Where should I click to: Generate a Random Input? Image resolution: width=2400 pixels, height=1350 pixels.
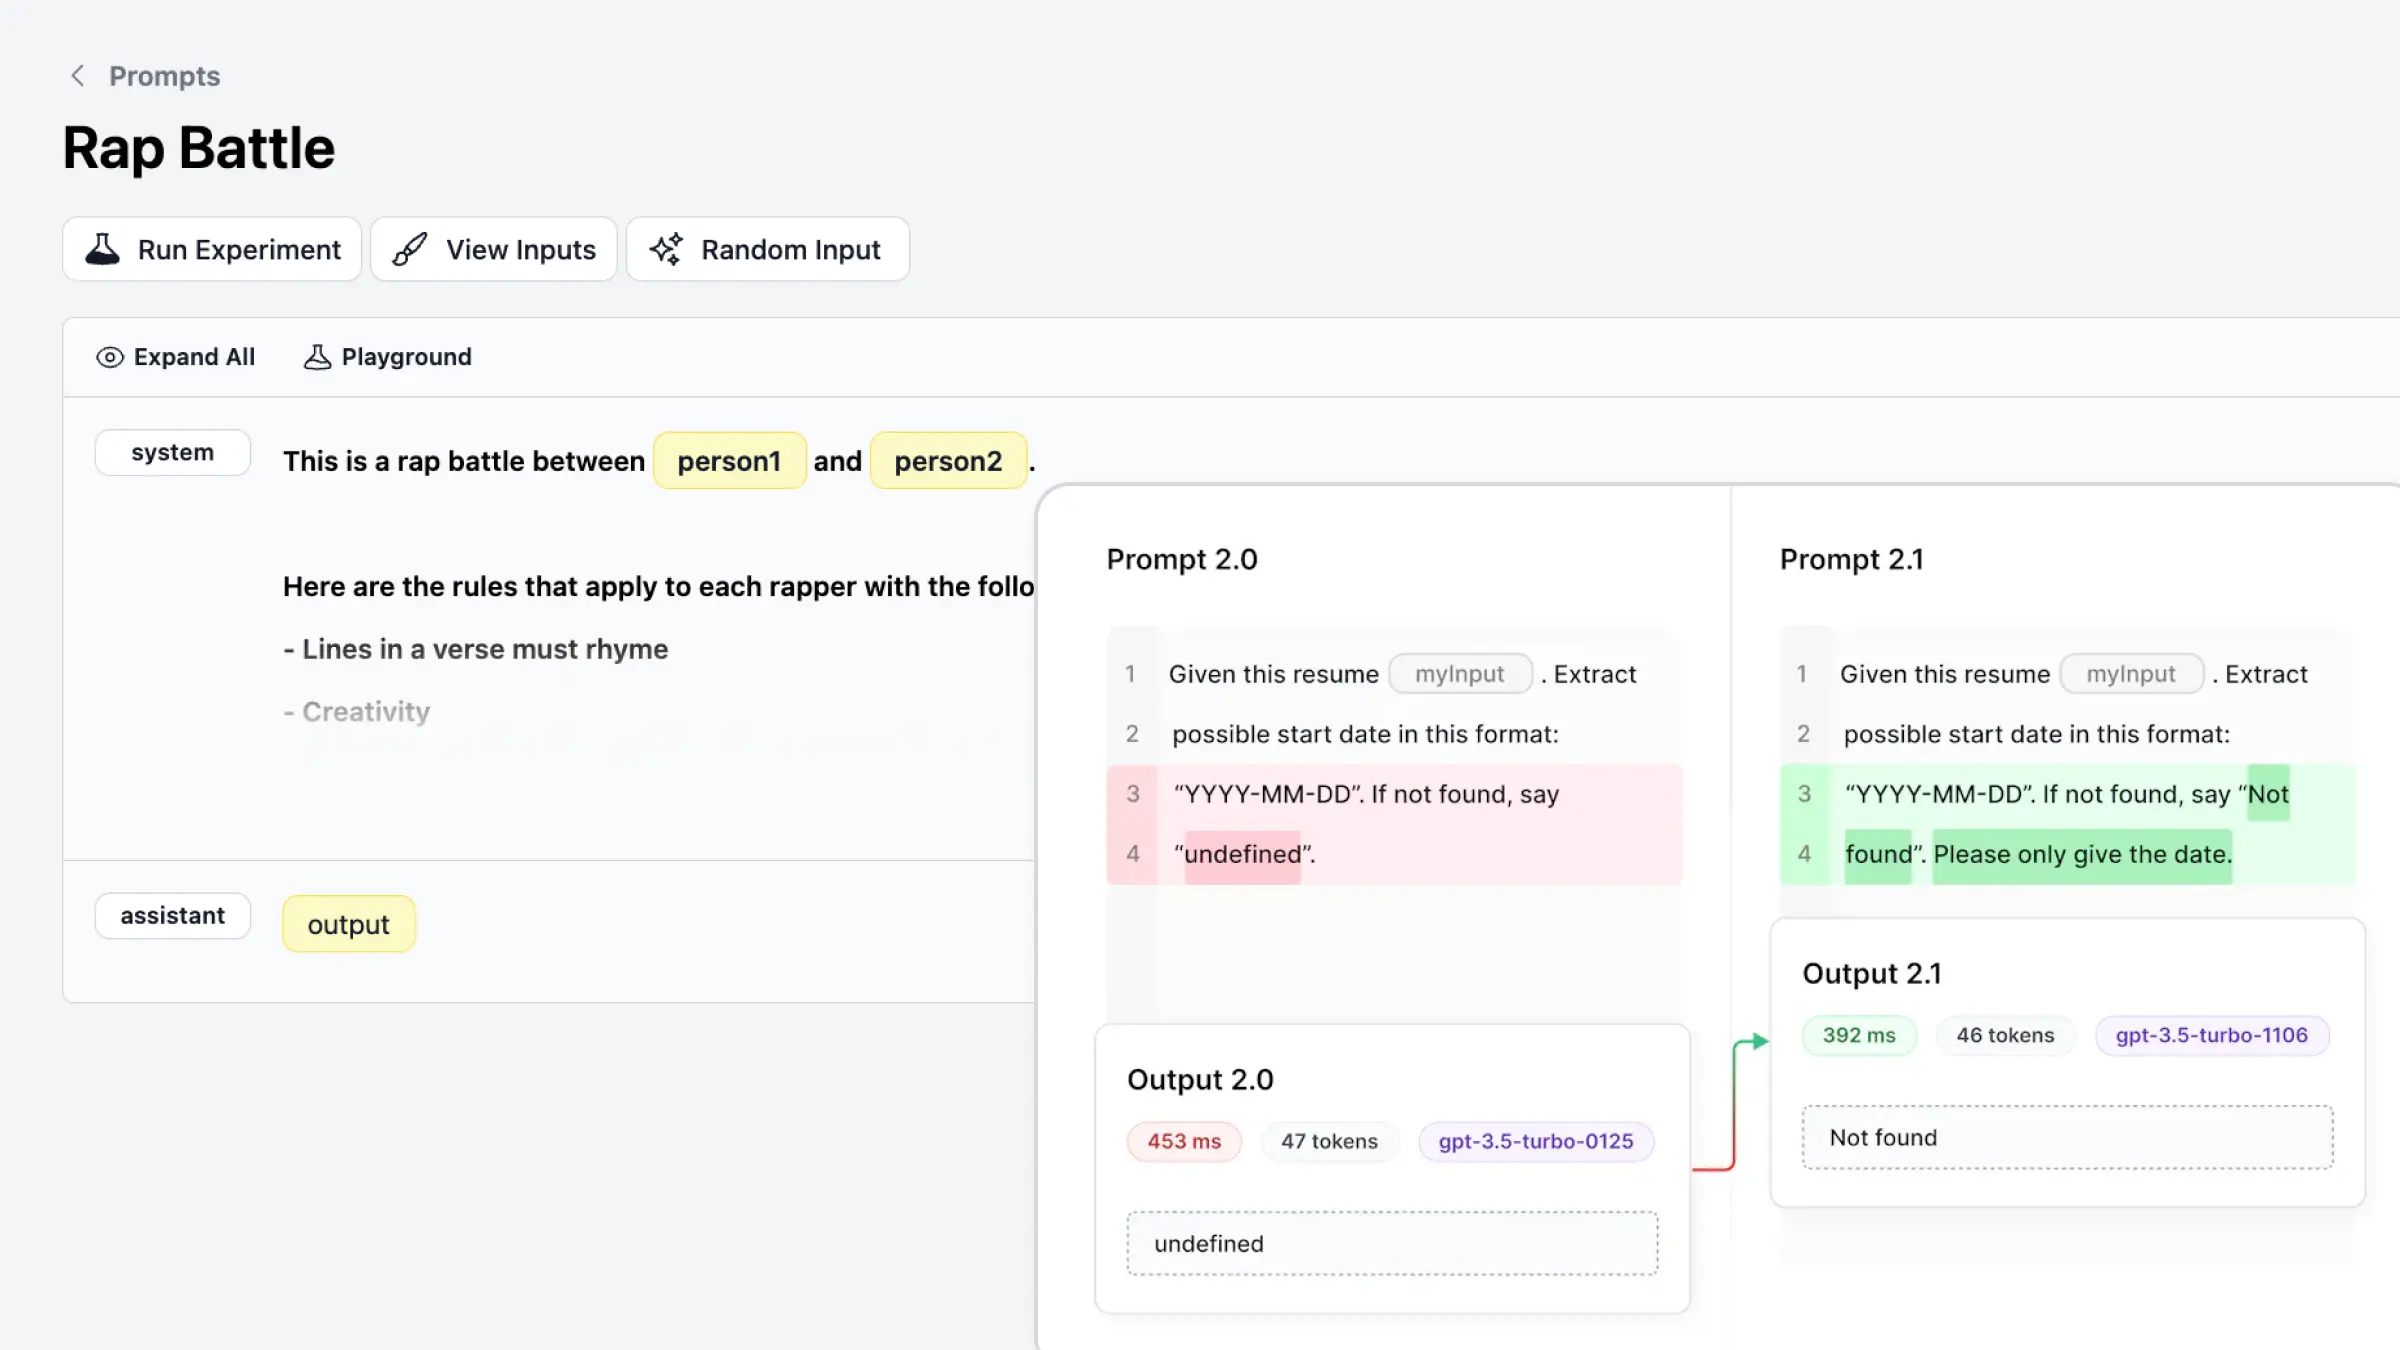tap(768, 249)
